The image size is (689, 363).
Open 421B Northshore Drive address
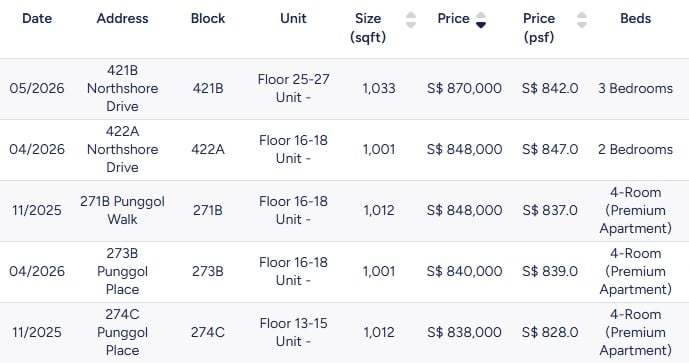coord(123,88)
